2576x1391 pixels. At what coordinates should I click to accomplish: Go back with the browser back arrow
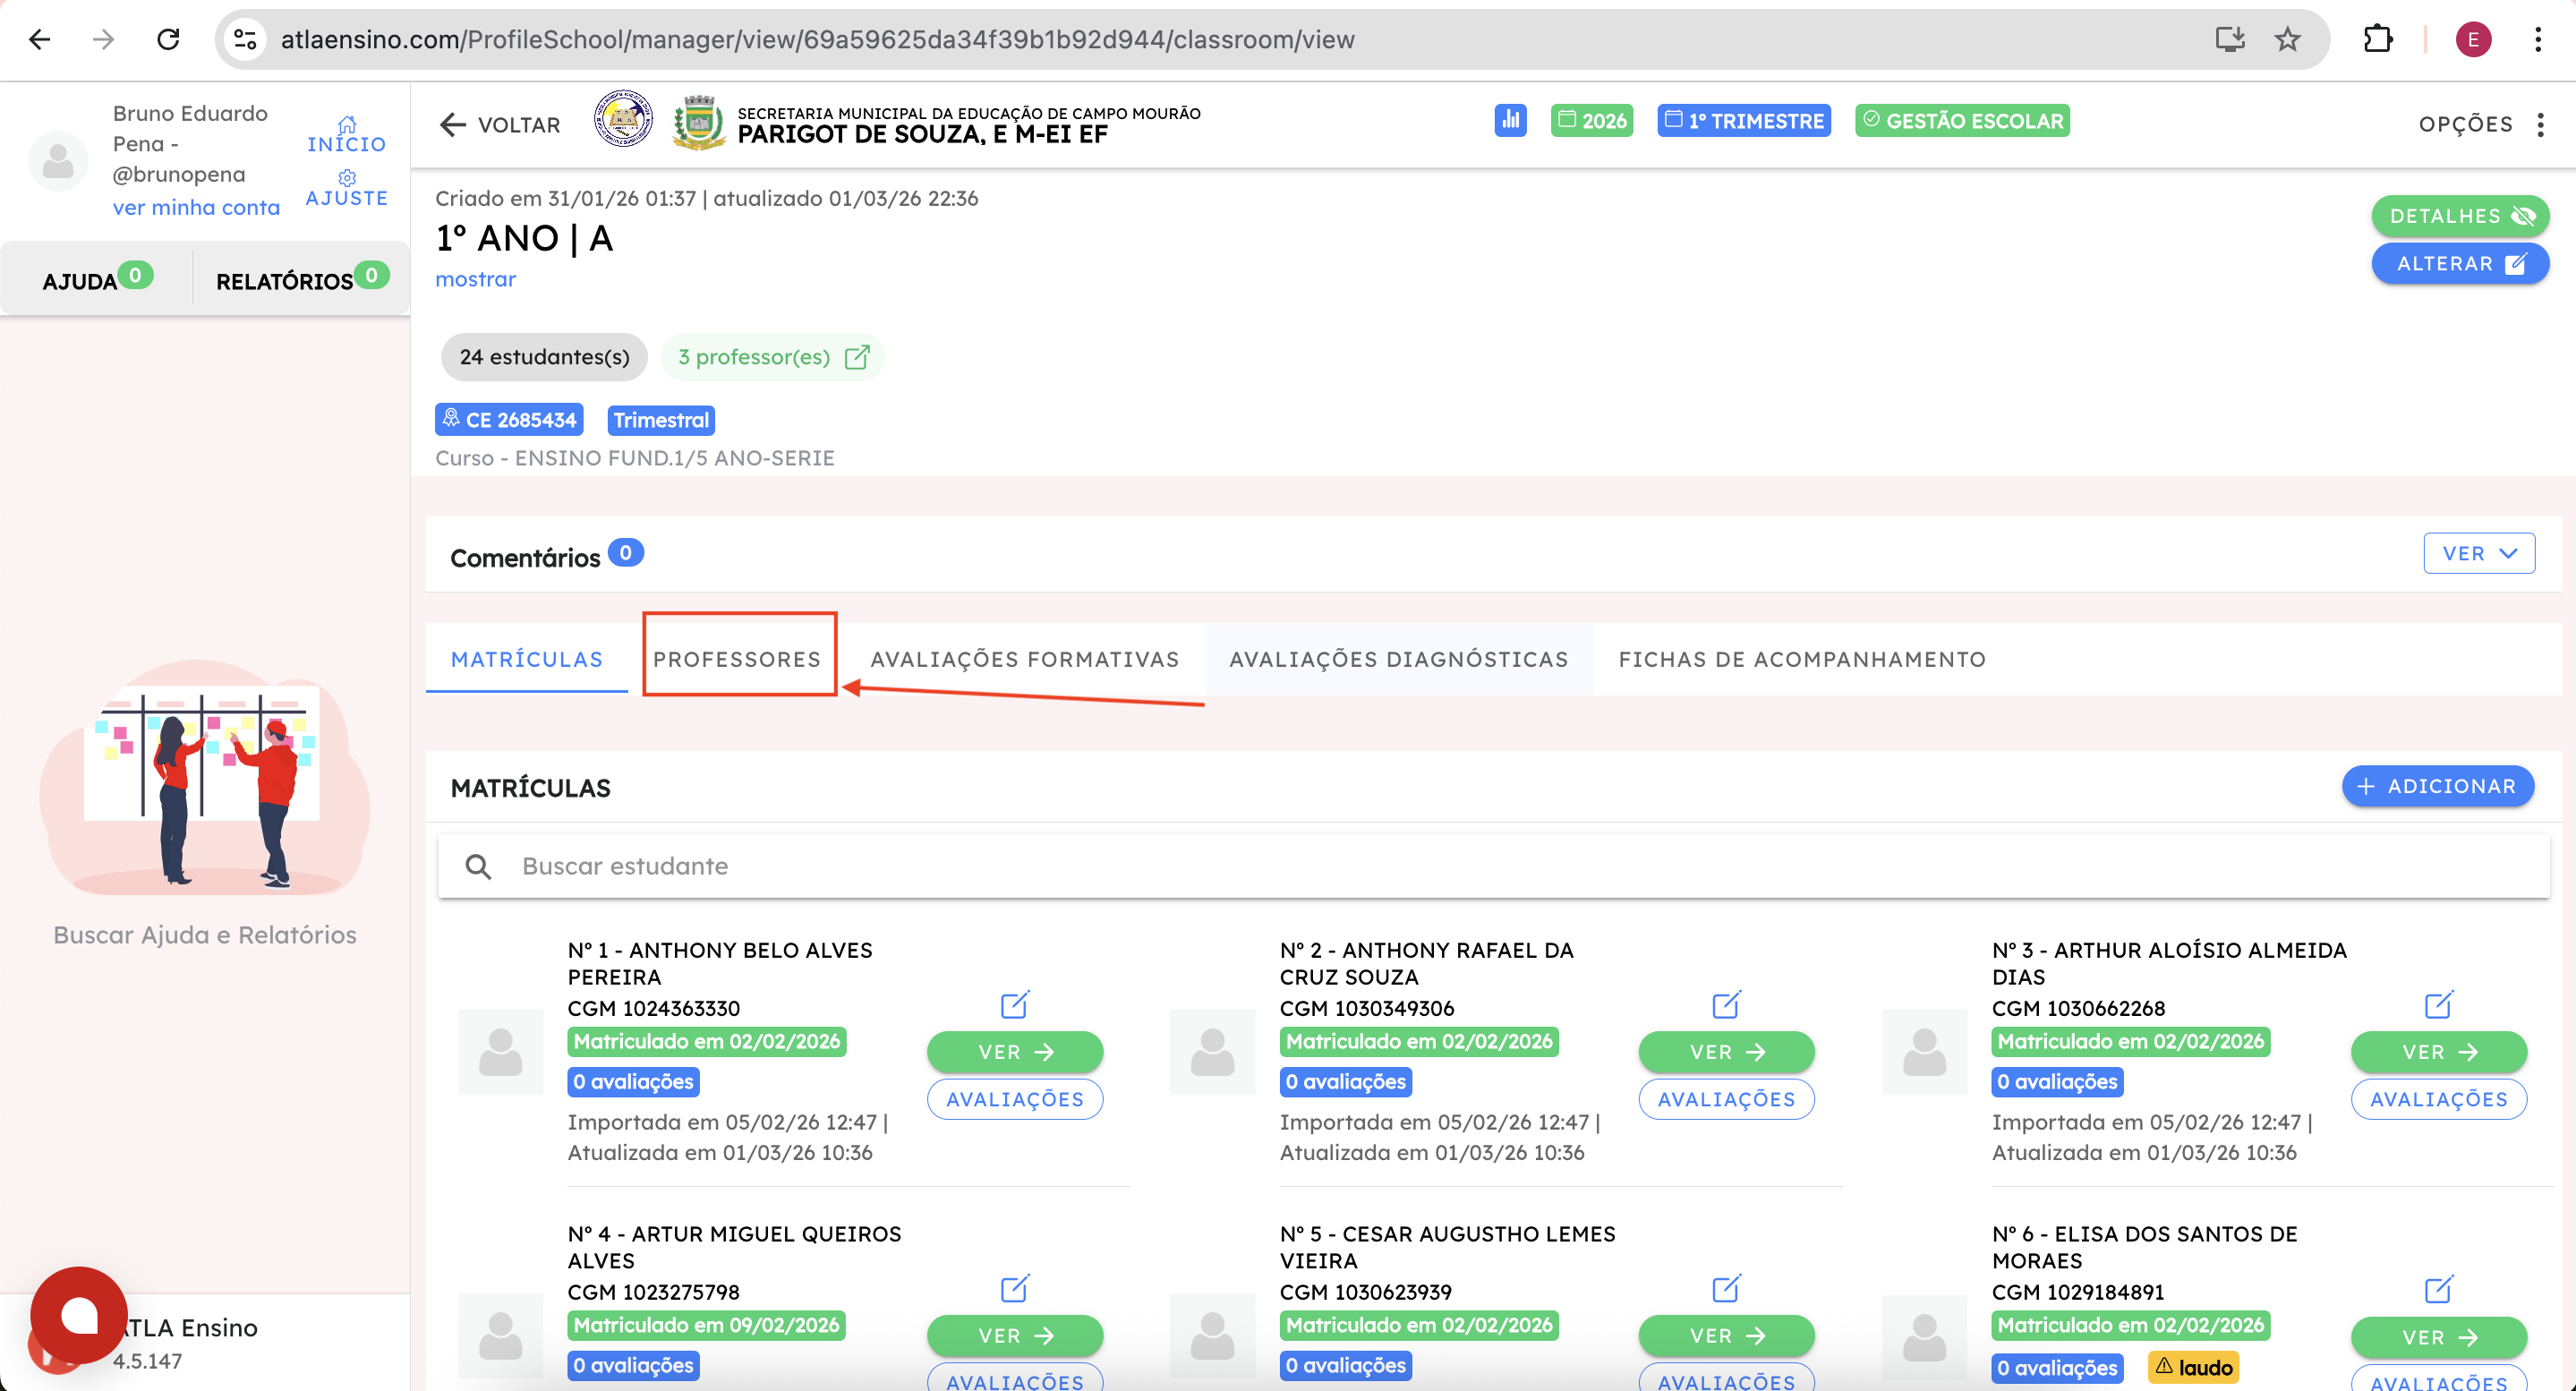tap(40, 39)
